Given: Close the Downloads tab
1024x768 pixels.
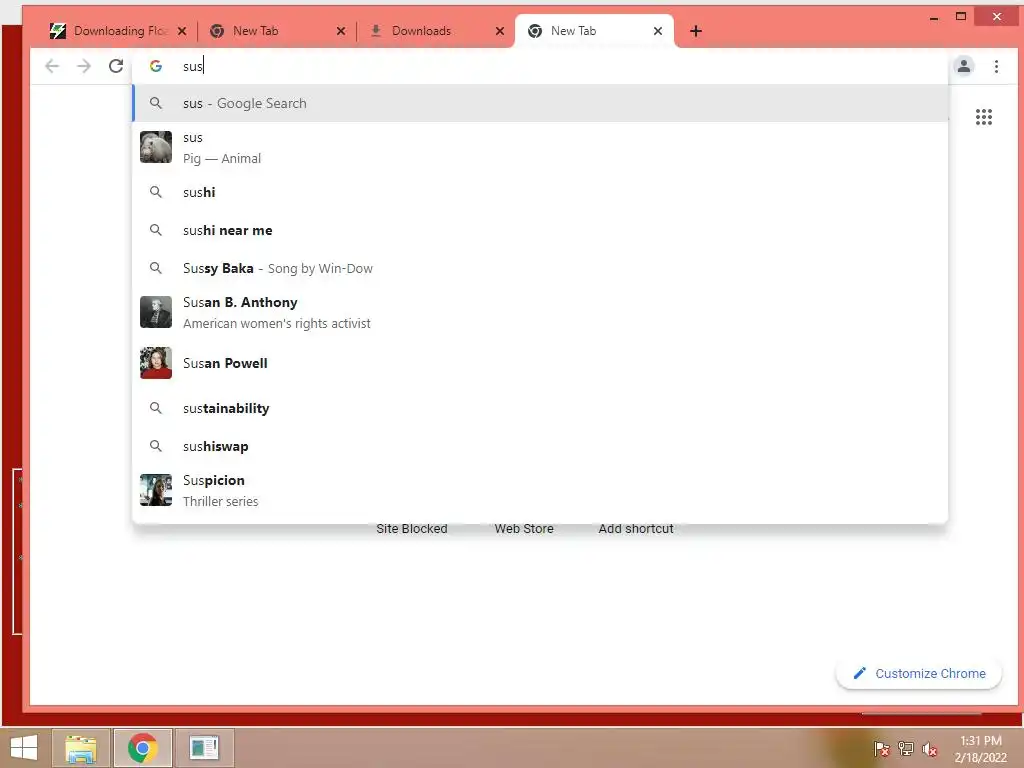Looking at the screenshot, I should [x=500, y=31].
